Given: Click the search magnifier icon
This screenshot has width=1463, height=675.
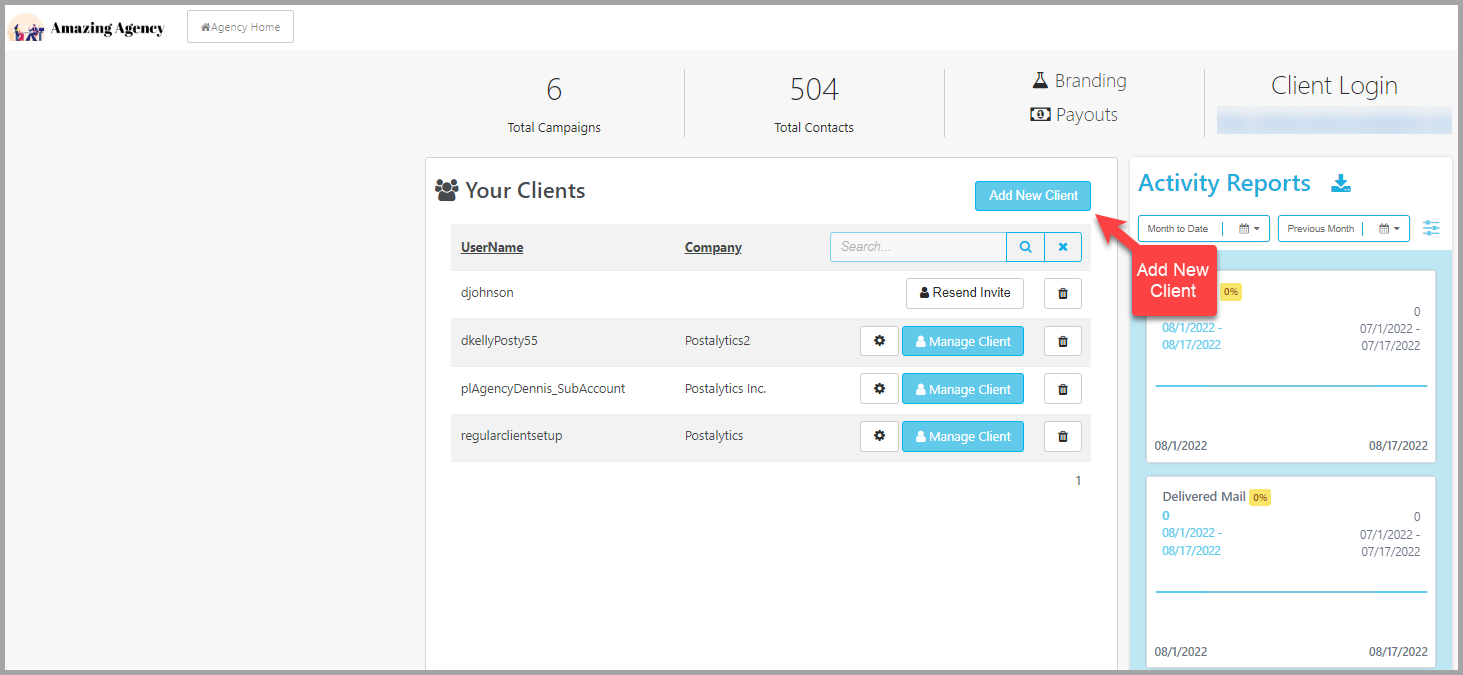Looking at the screenshot, I should [1025, 247].
